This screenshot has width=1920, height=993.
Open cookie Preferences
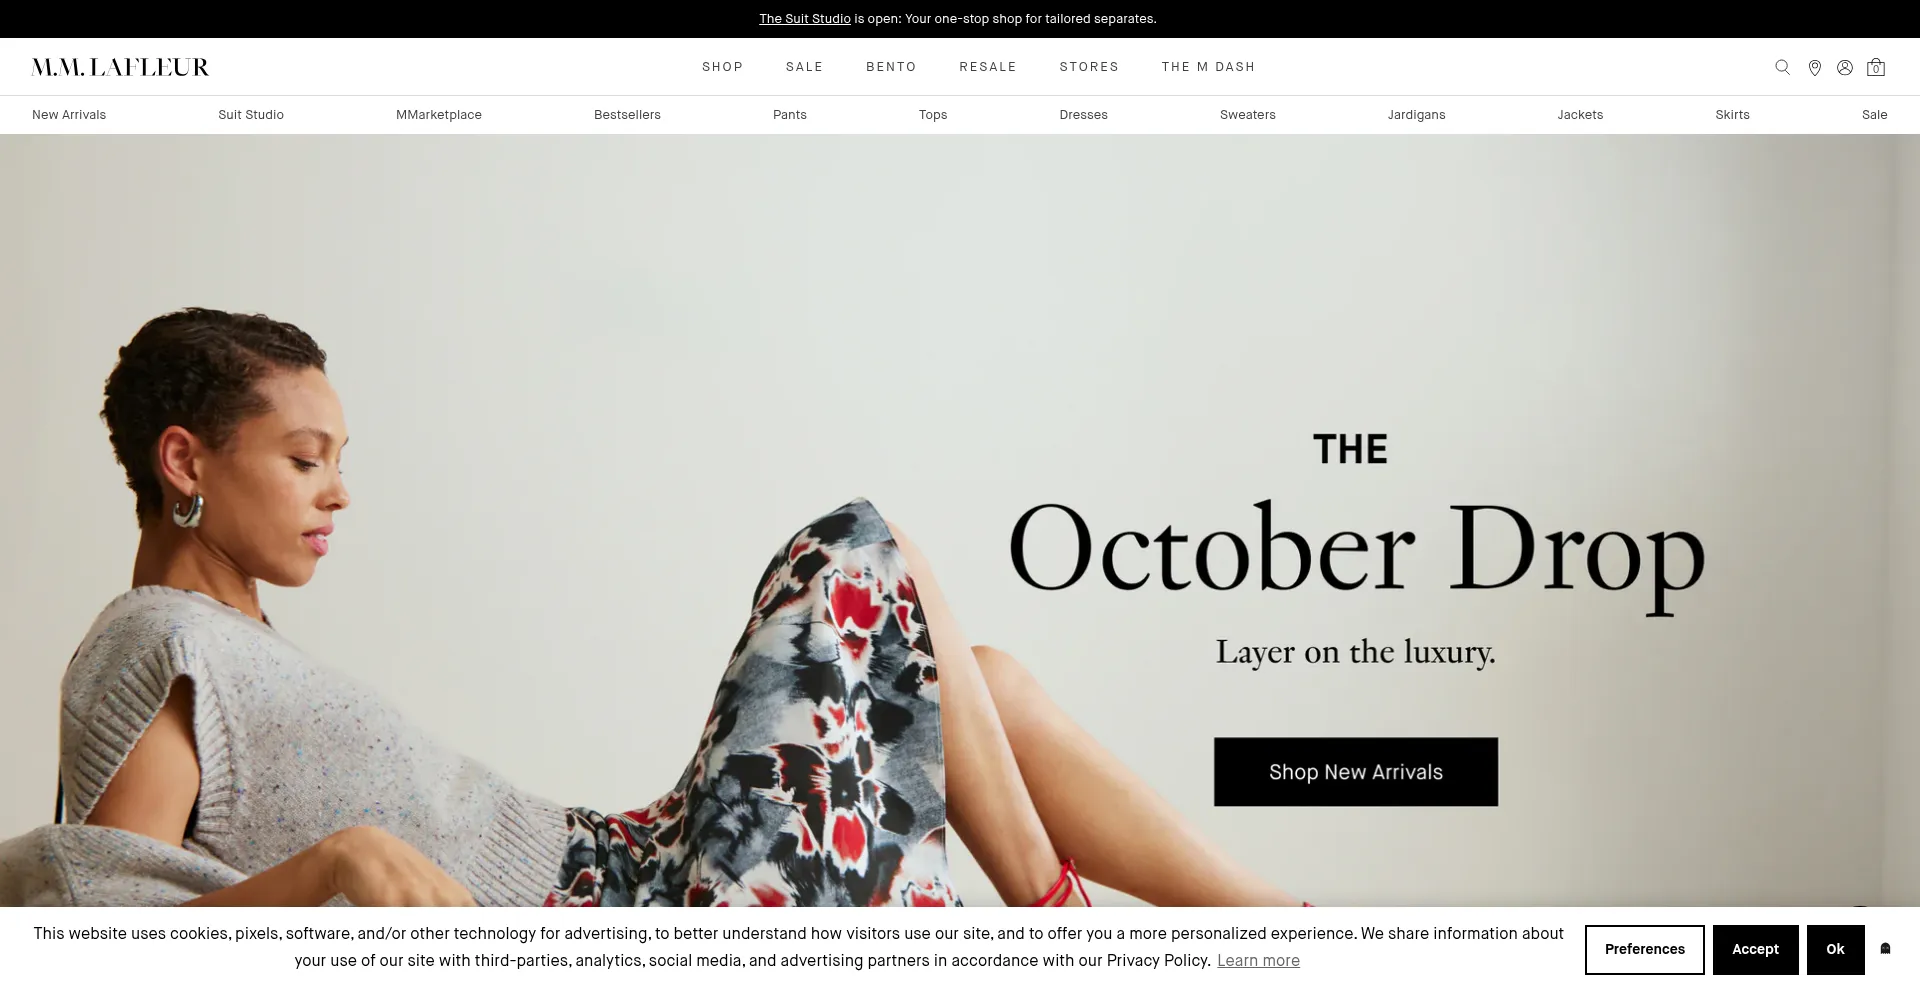[x=1645, y=949]
